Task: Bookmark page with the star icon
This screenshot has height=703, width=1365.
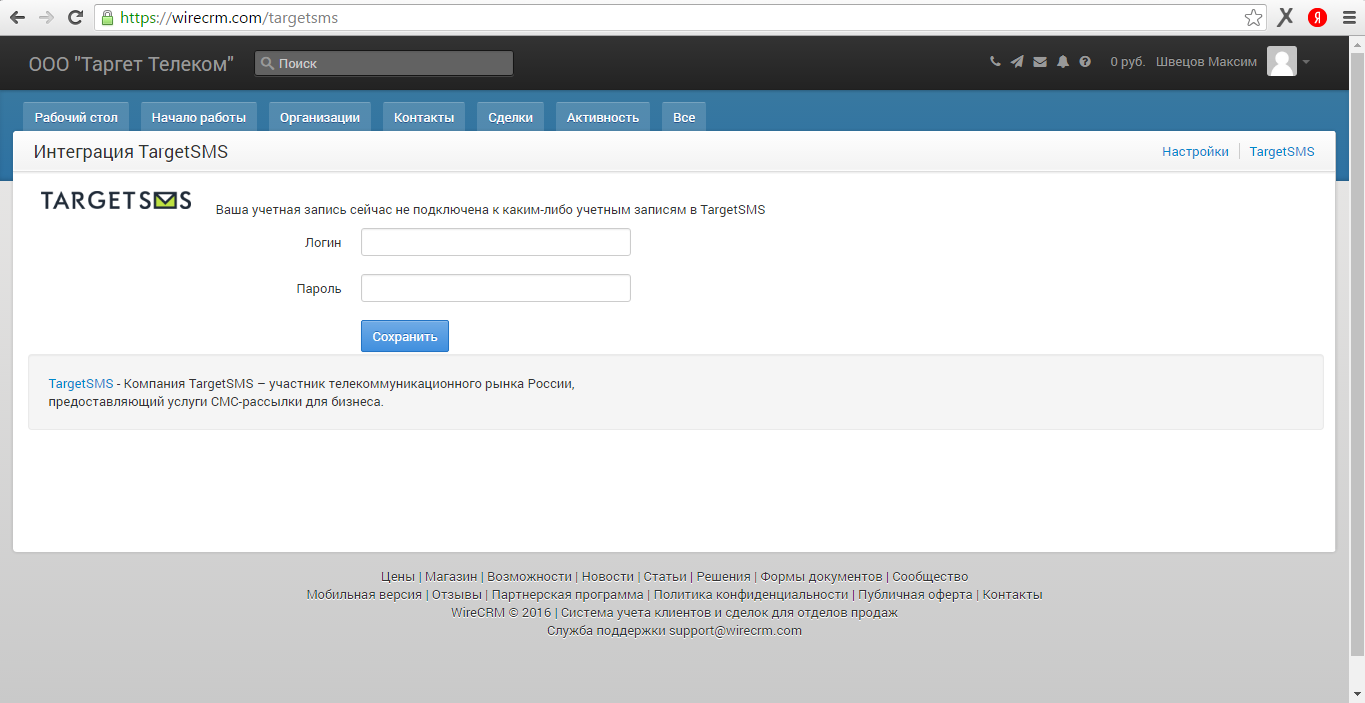Action: click(x=1253, y=17)
